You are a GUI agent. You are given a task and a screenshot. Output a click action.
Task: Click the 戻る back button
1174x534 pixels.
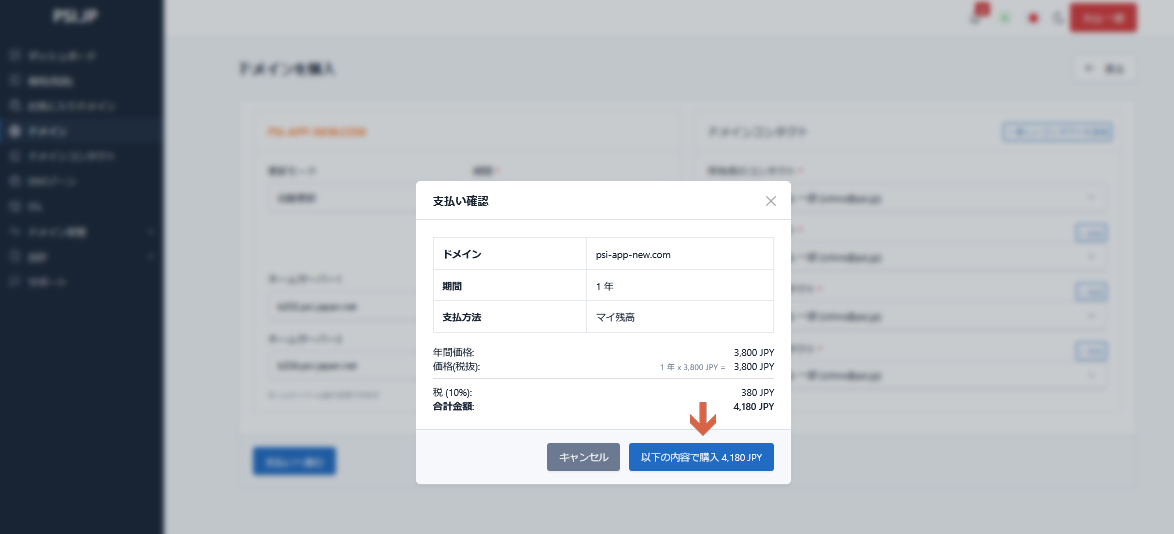tap(1104, 69)
